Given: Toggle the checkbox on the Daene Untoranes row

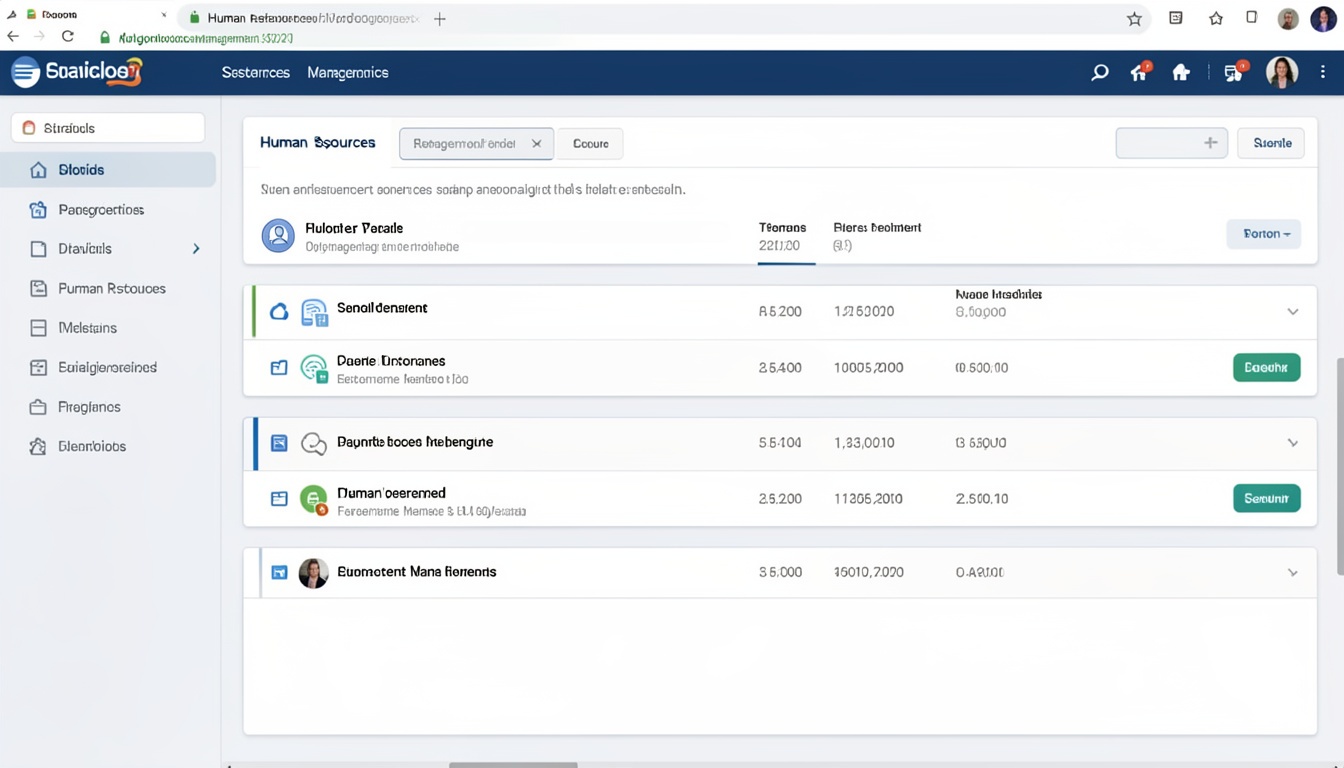Looking at the screenshot, I should pos(278,367).
